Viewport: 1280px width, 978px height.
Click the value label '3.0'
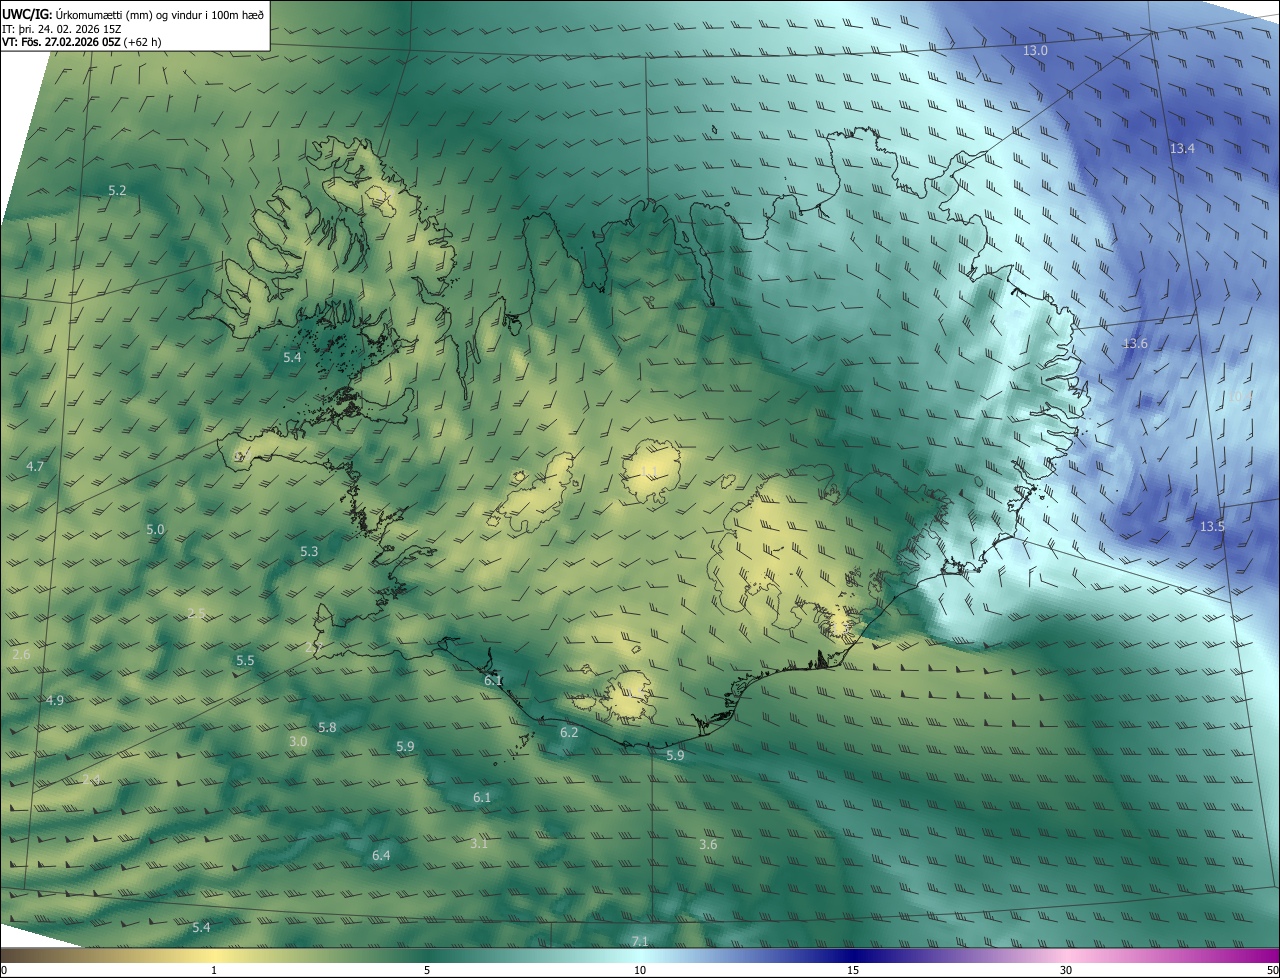pos(298,741)
